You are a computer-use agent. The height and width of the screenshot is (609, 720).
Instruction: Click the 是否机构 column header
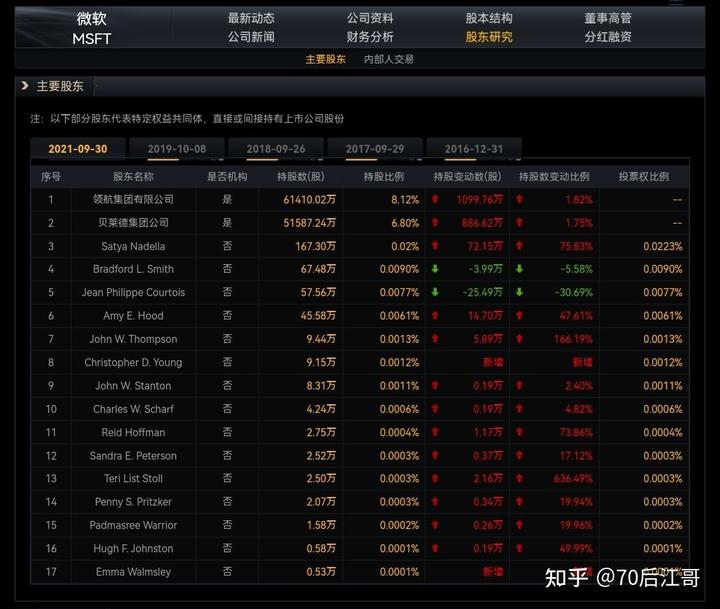(227, 177)
